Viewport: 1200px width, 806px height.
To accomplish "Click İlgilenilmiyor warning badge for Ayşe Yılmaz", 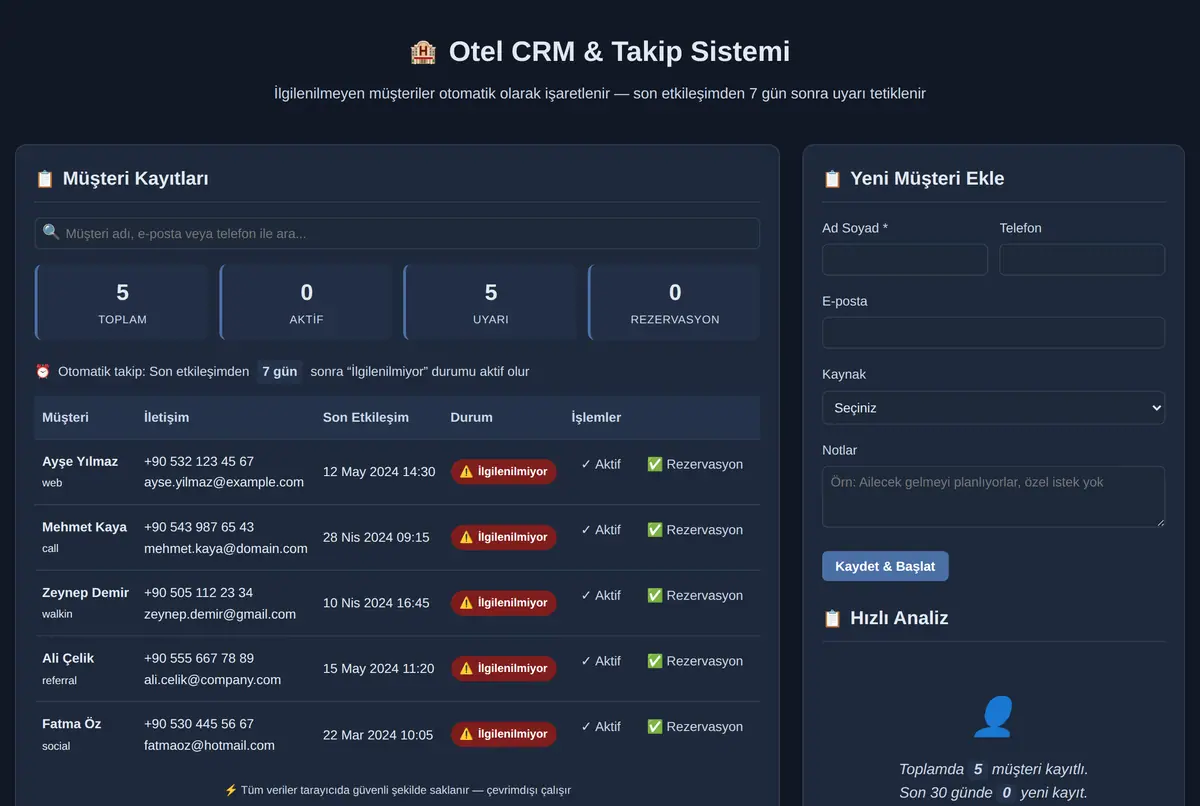I will point(504,472).
